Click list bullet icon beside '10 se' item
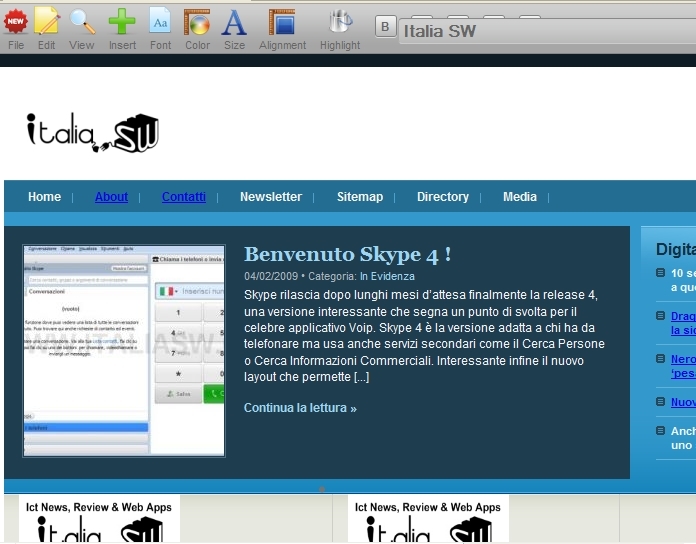This screenshot has width=696, height=544. (x=660, y=272)
